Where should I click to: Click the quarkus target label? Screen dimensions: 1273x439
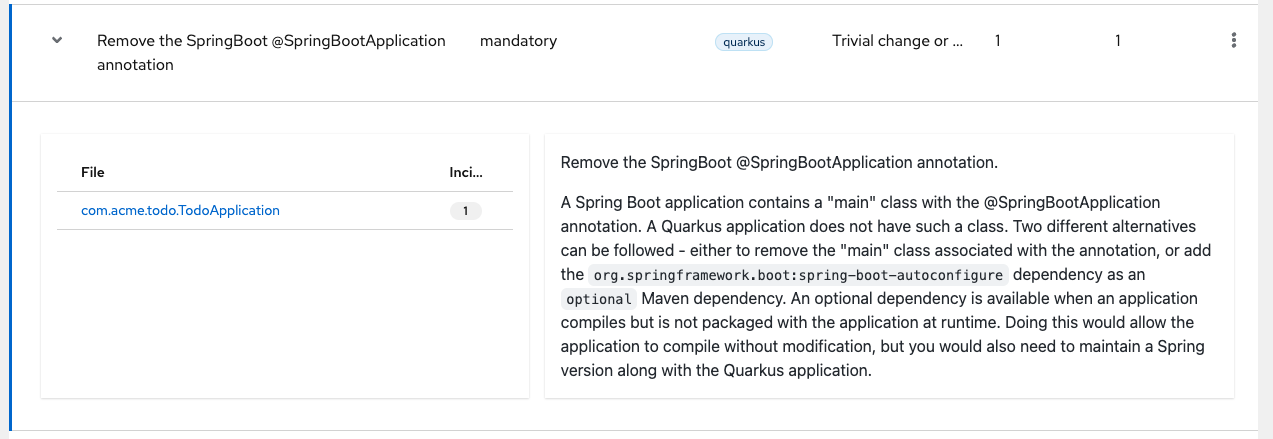(744, 42)
